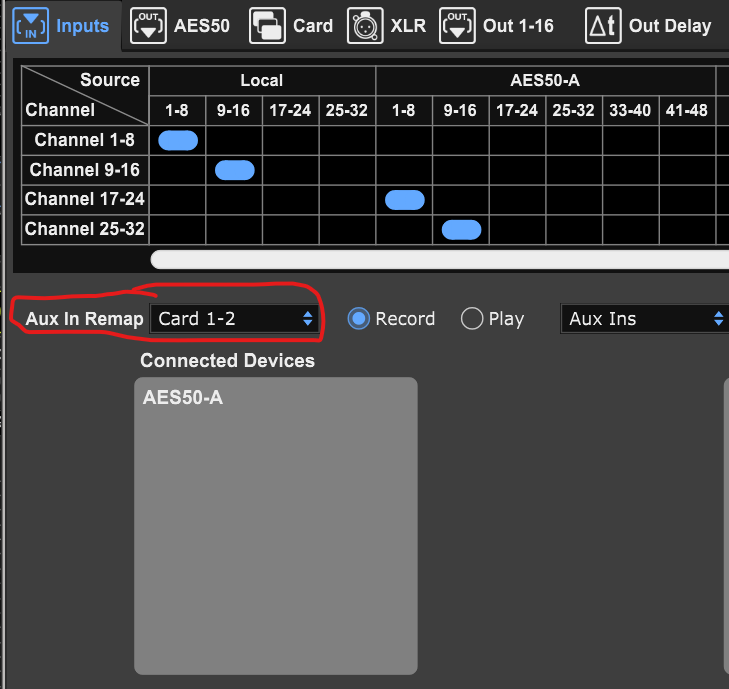The height and width of the screenshot is (689, 729).
Task: Select the Record radio button
Action: click(358, 319)
